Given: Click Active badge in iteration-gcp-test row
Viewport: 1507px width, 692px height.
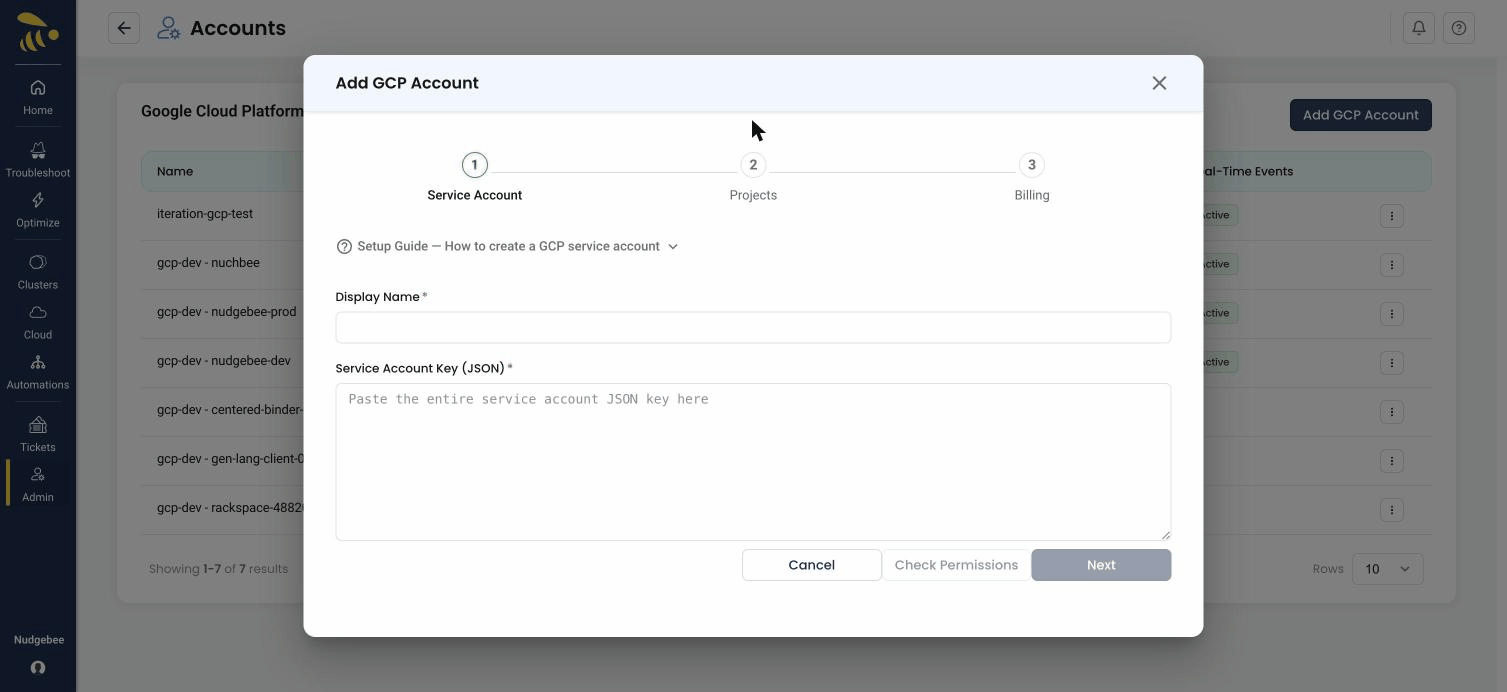Looking at the screenshot, I should [x=1220, y=215].
